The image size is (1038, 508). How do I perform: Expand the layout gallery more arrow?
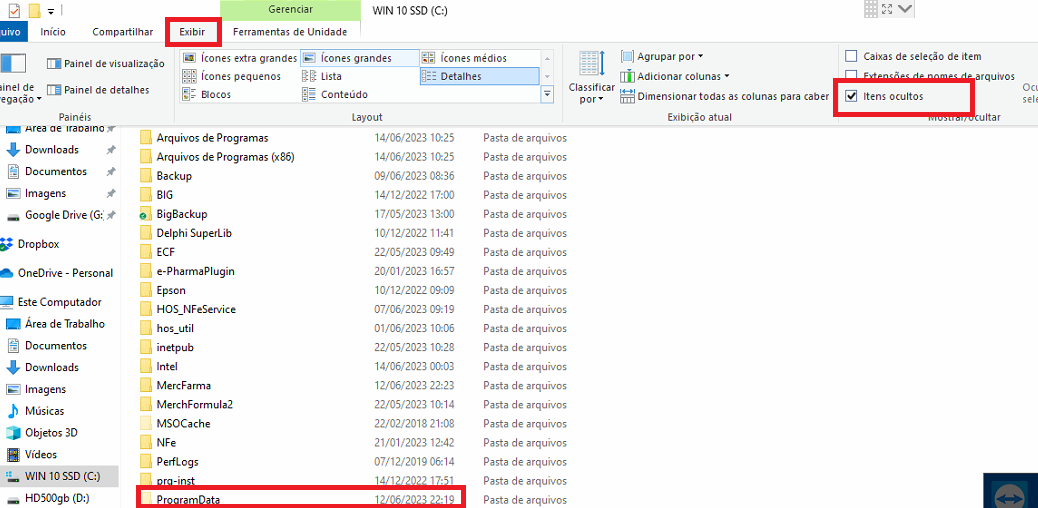point(547,96)
